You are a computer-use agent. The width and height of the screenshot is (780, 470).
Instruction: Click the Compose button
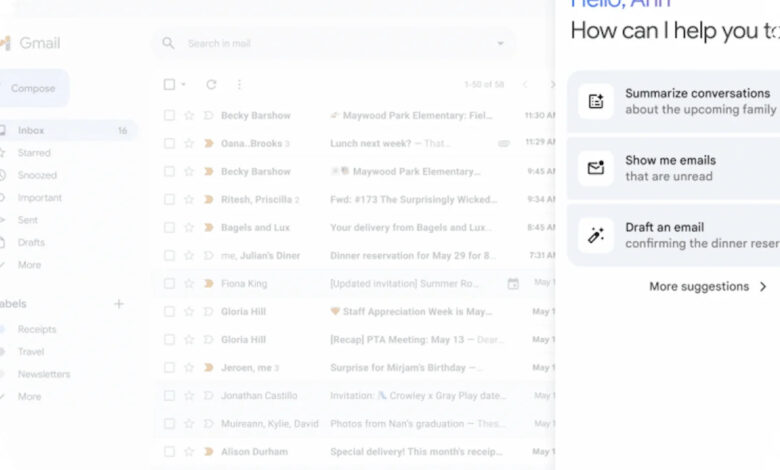click(33, 88)
